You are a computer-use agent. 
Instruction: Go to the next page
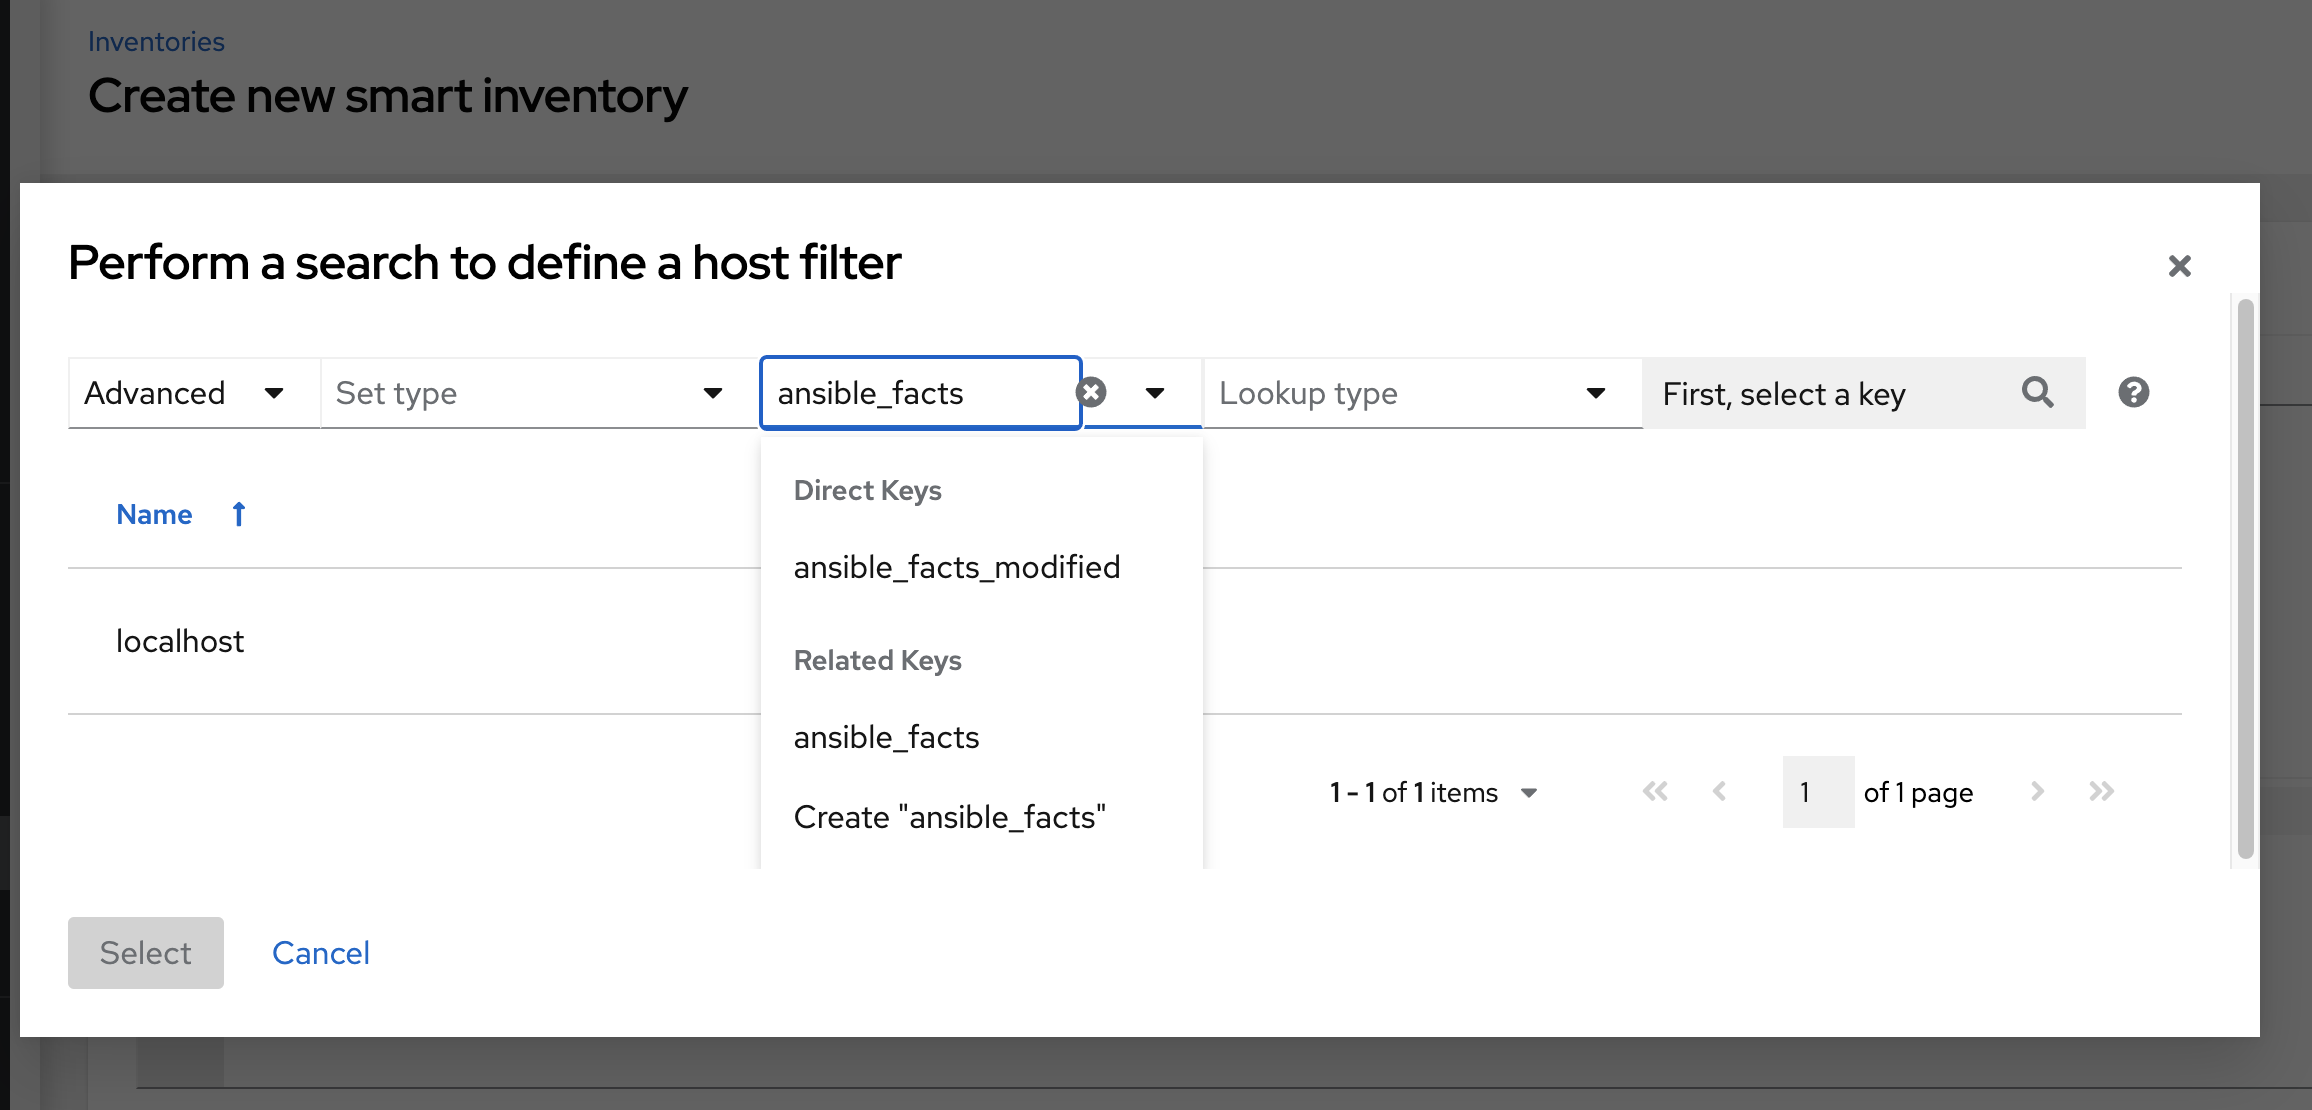pyautogui.click(x=2038, y=791)
